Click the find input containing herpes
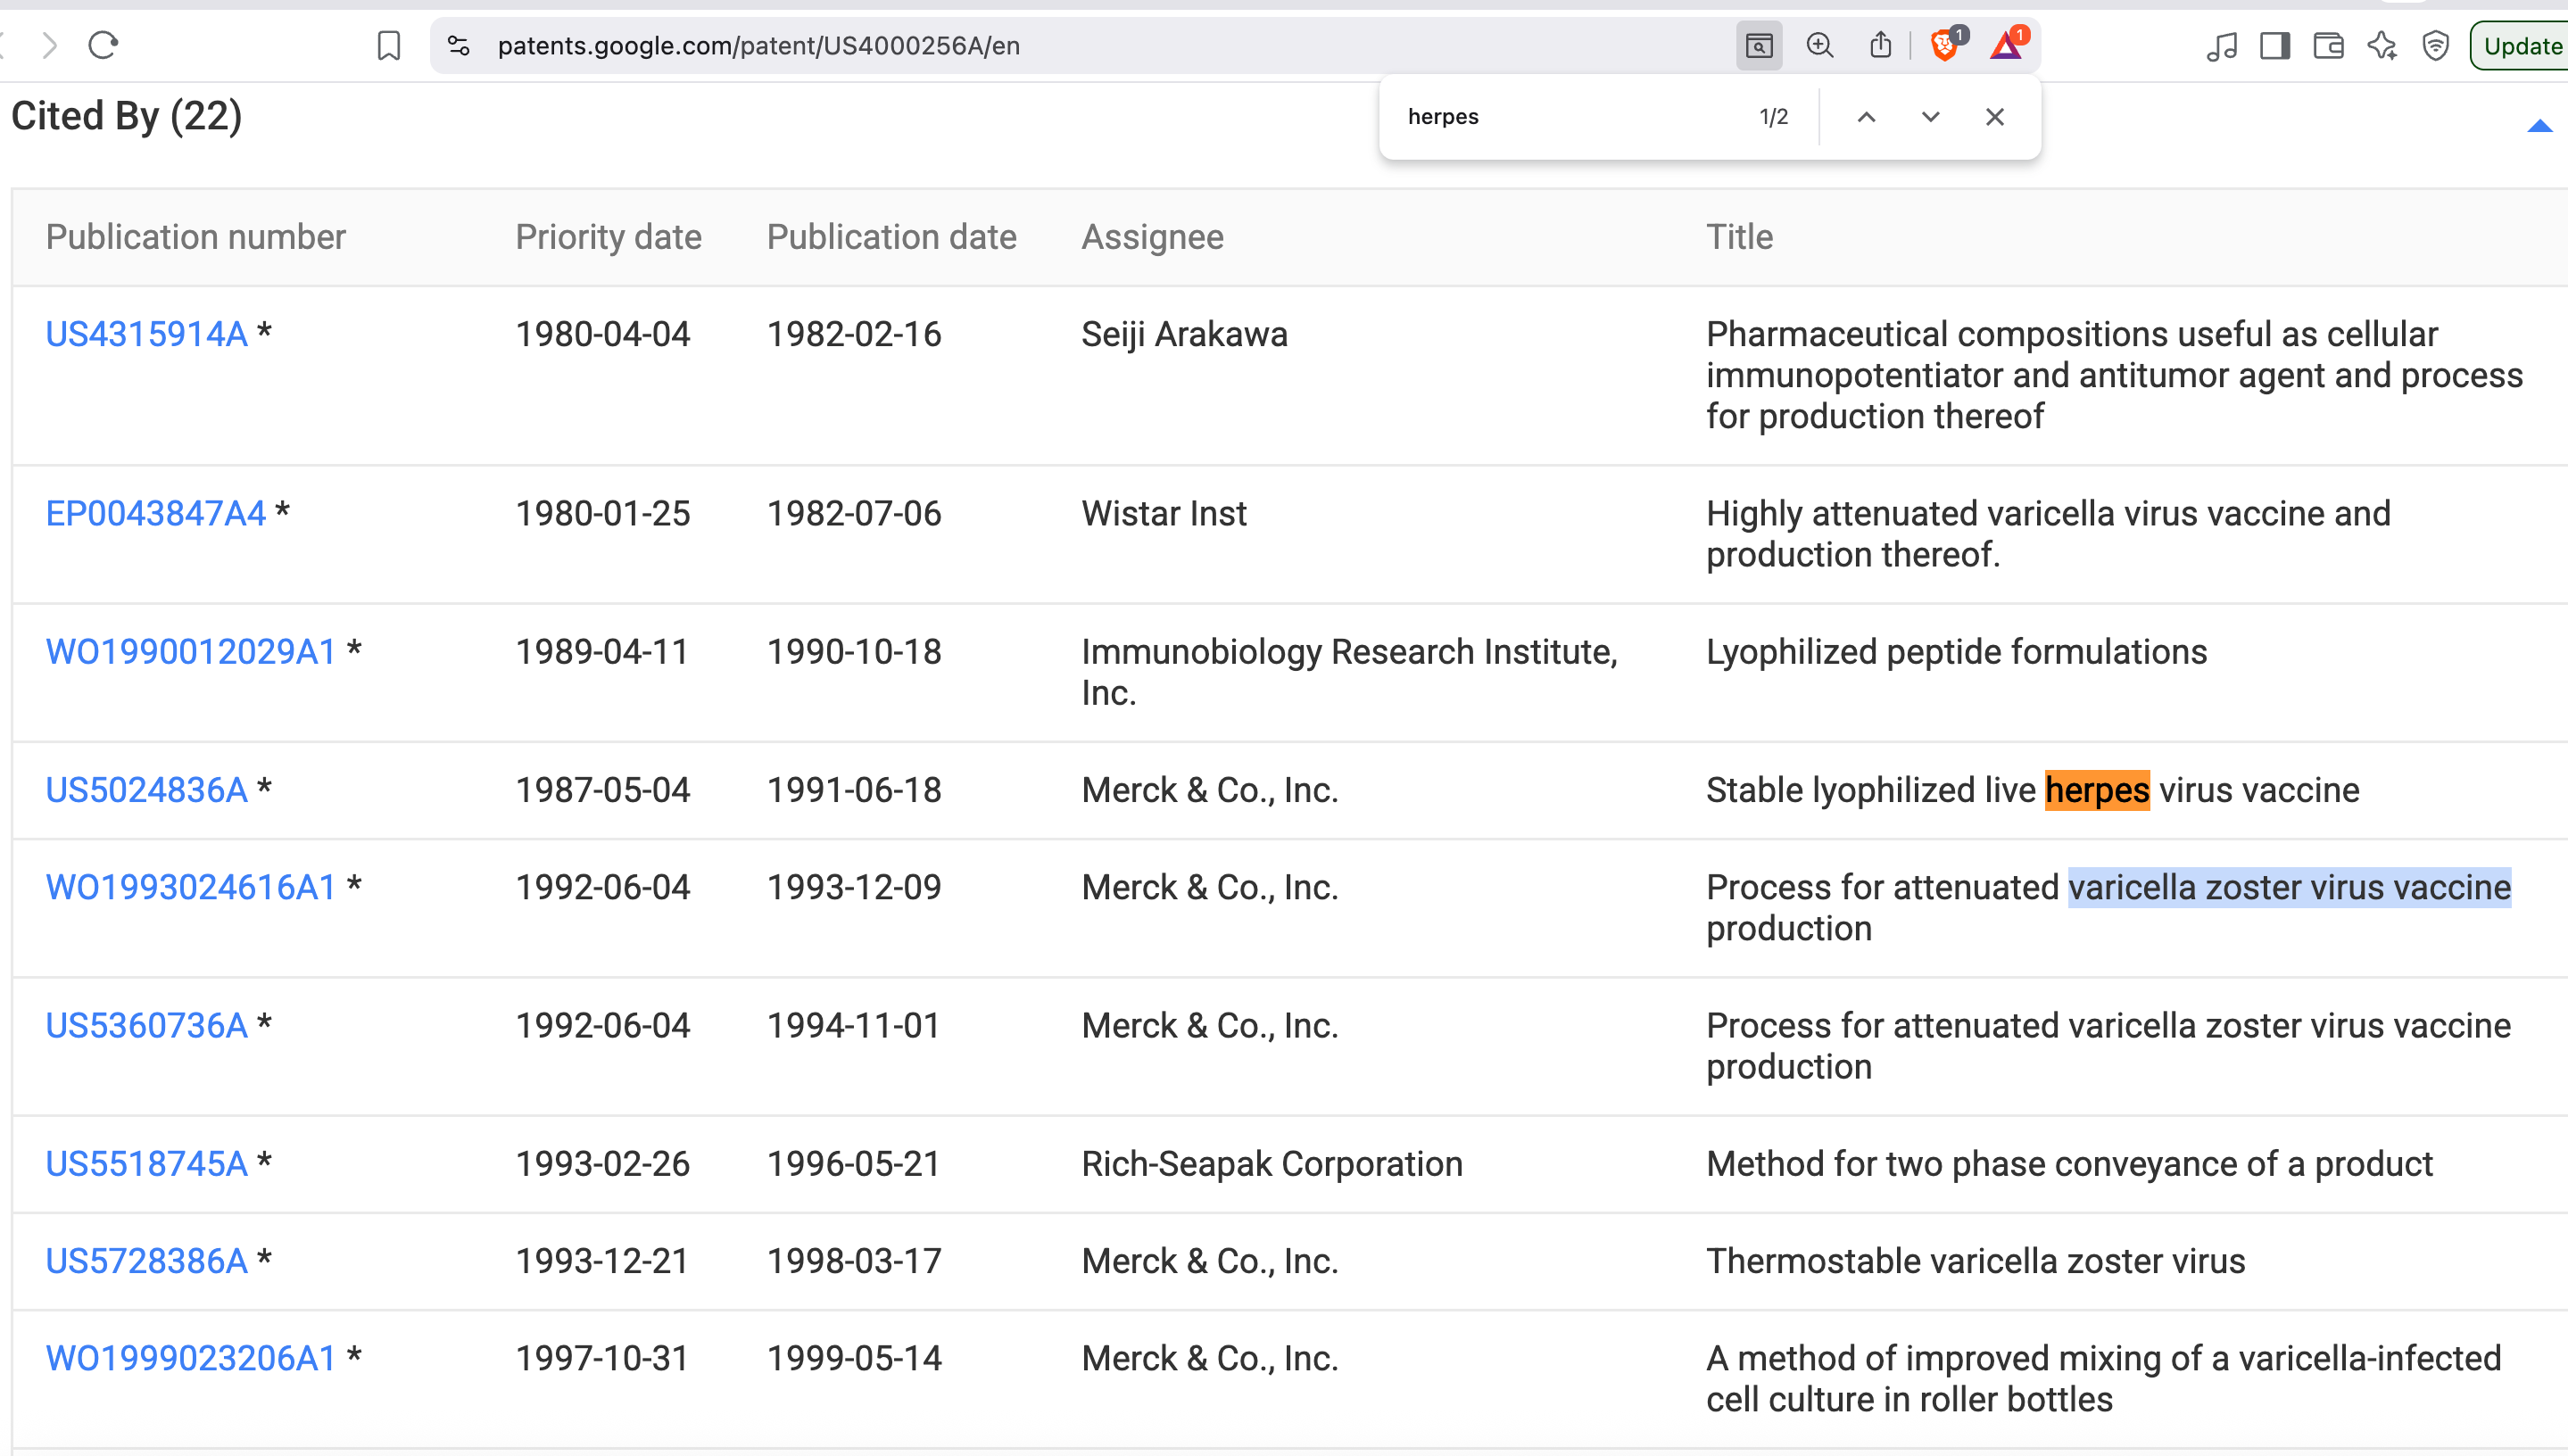 [x=1570, y=117]
